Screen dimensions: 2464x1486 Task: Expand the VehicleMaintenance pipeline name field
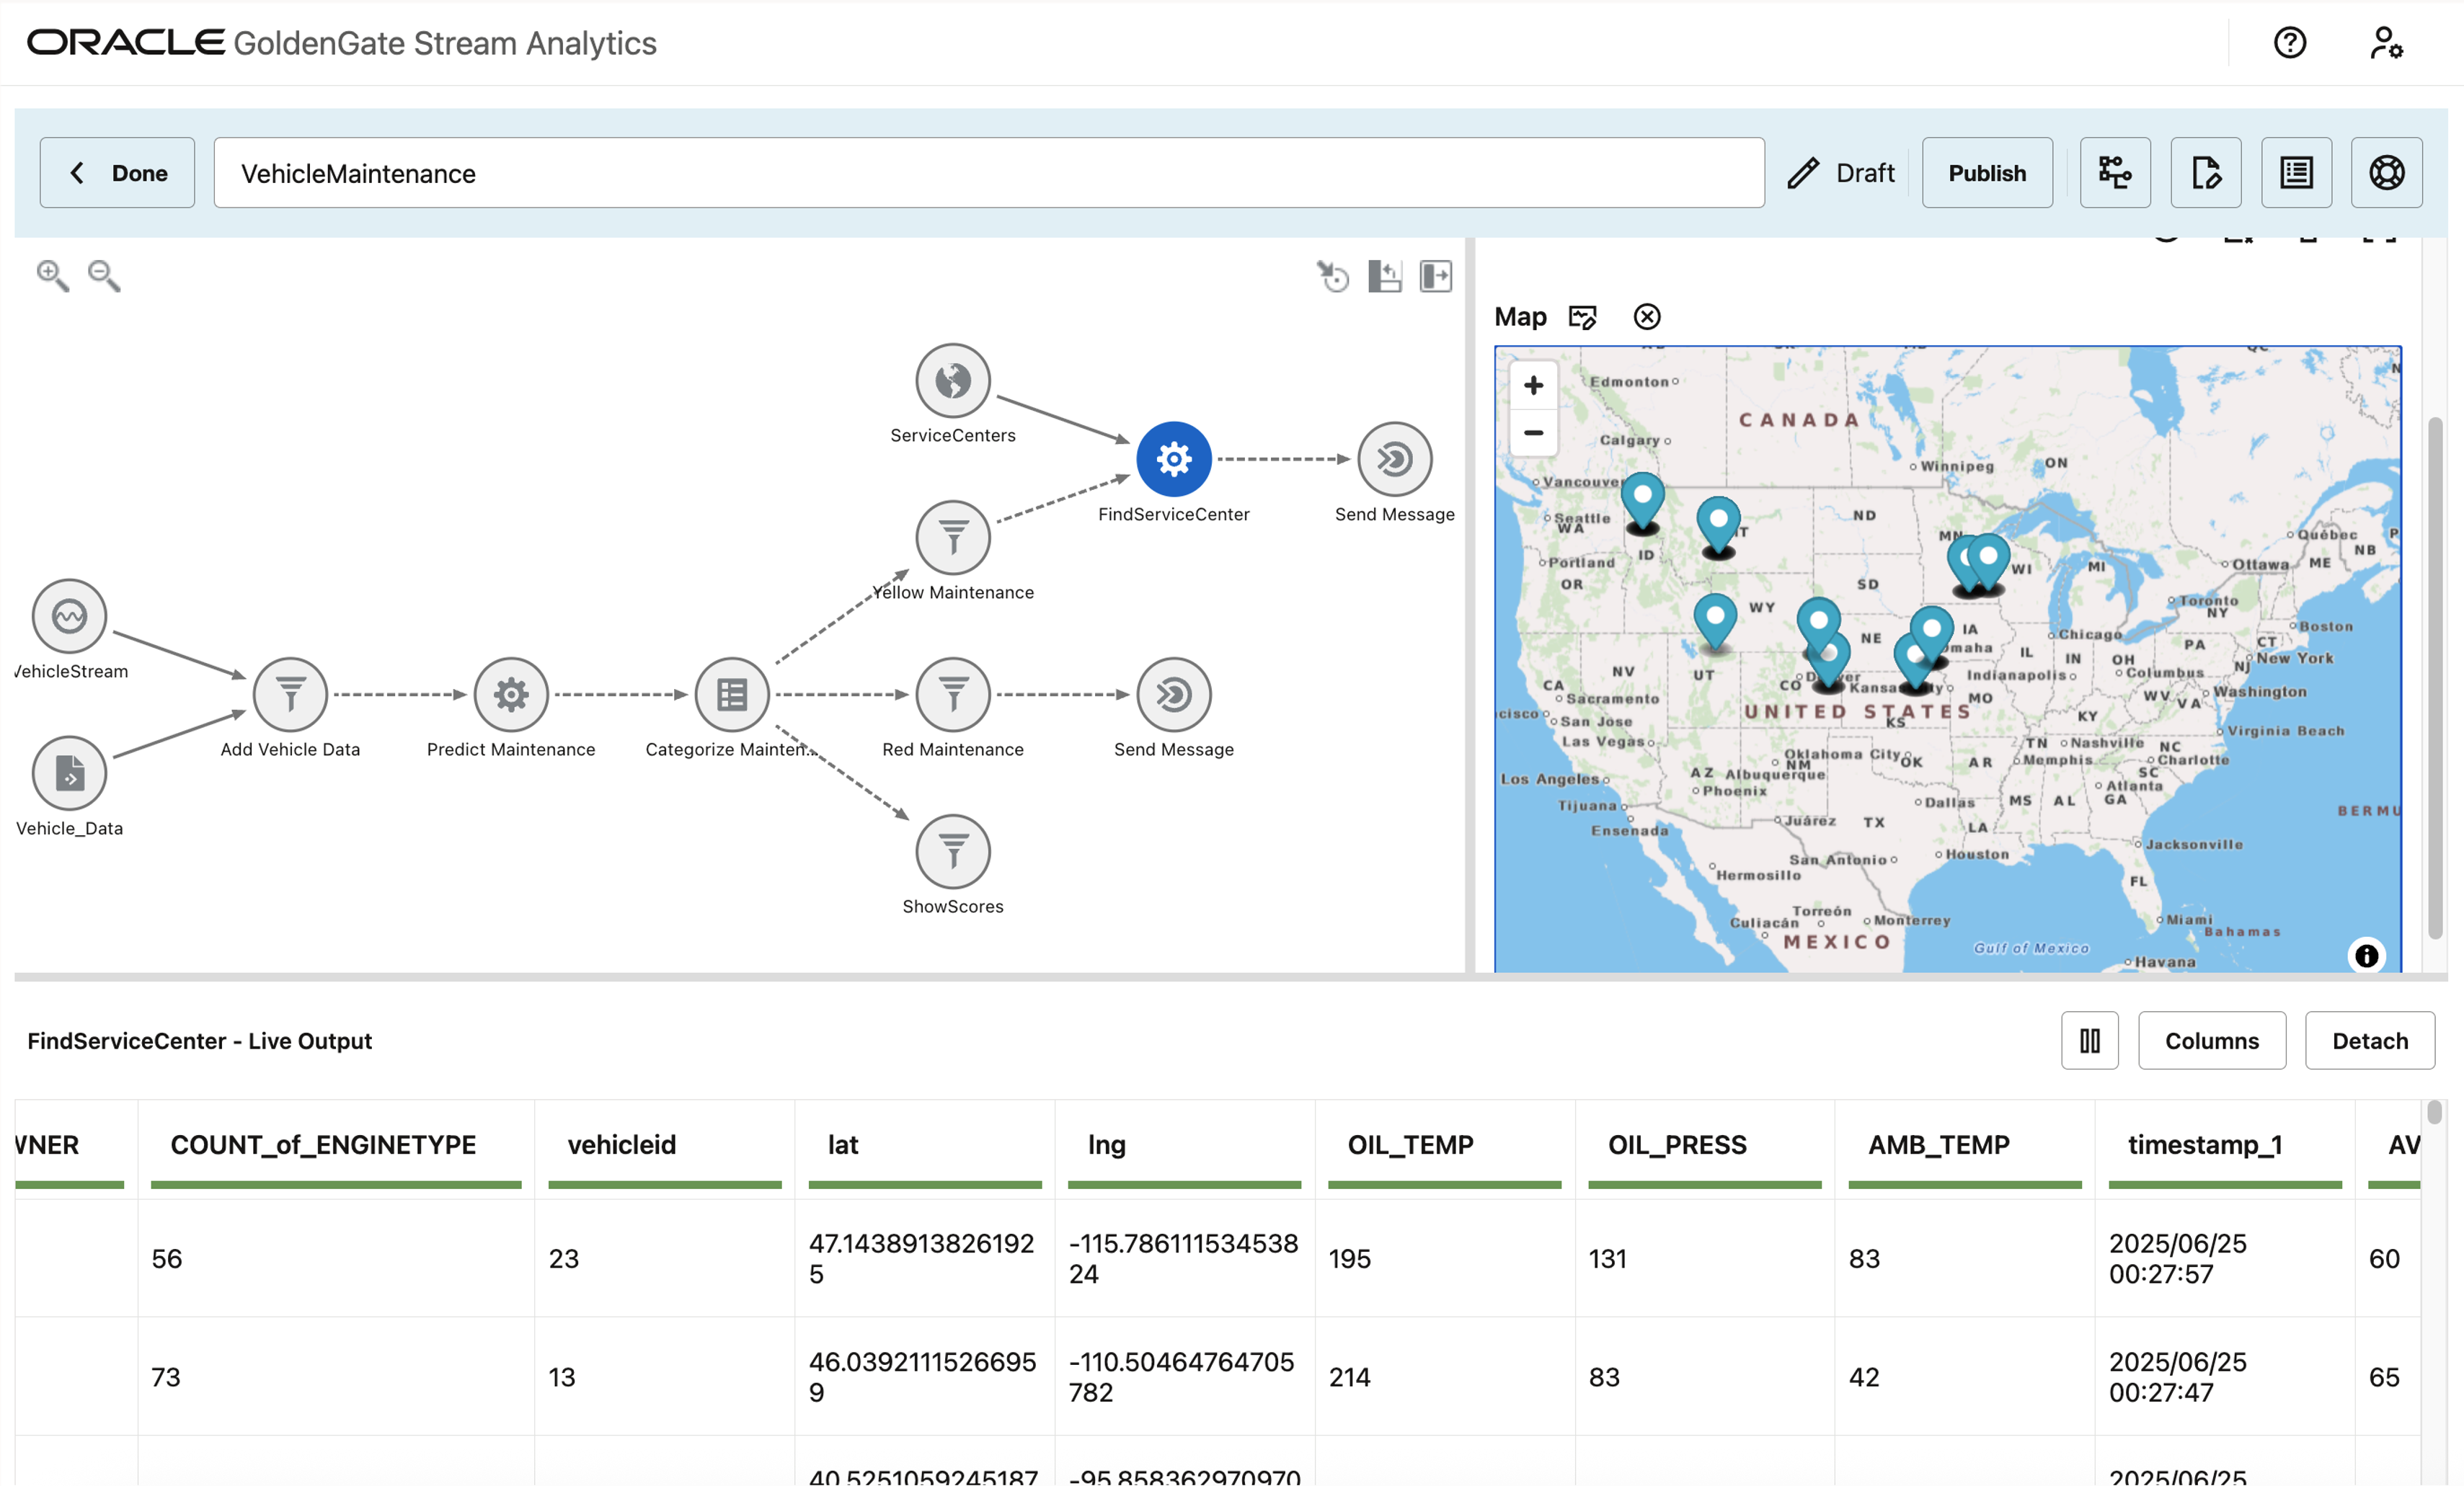[x=990, y=172]
